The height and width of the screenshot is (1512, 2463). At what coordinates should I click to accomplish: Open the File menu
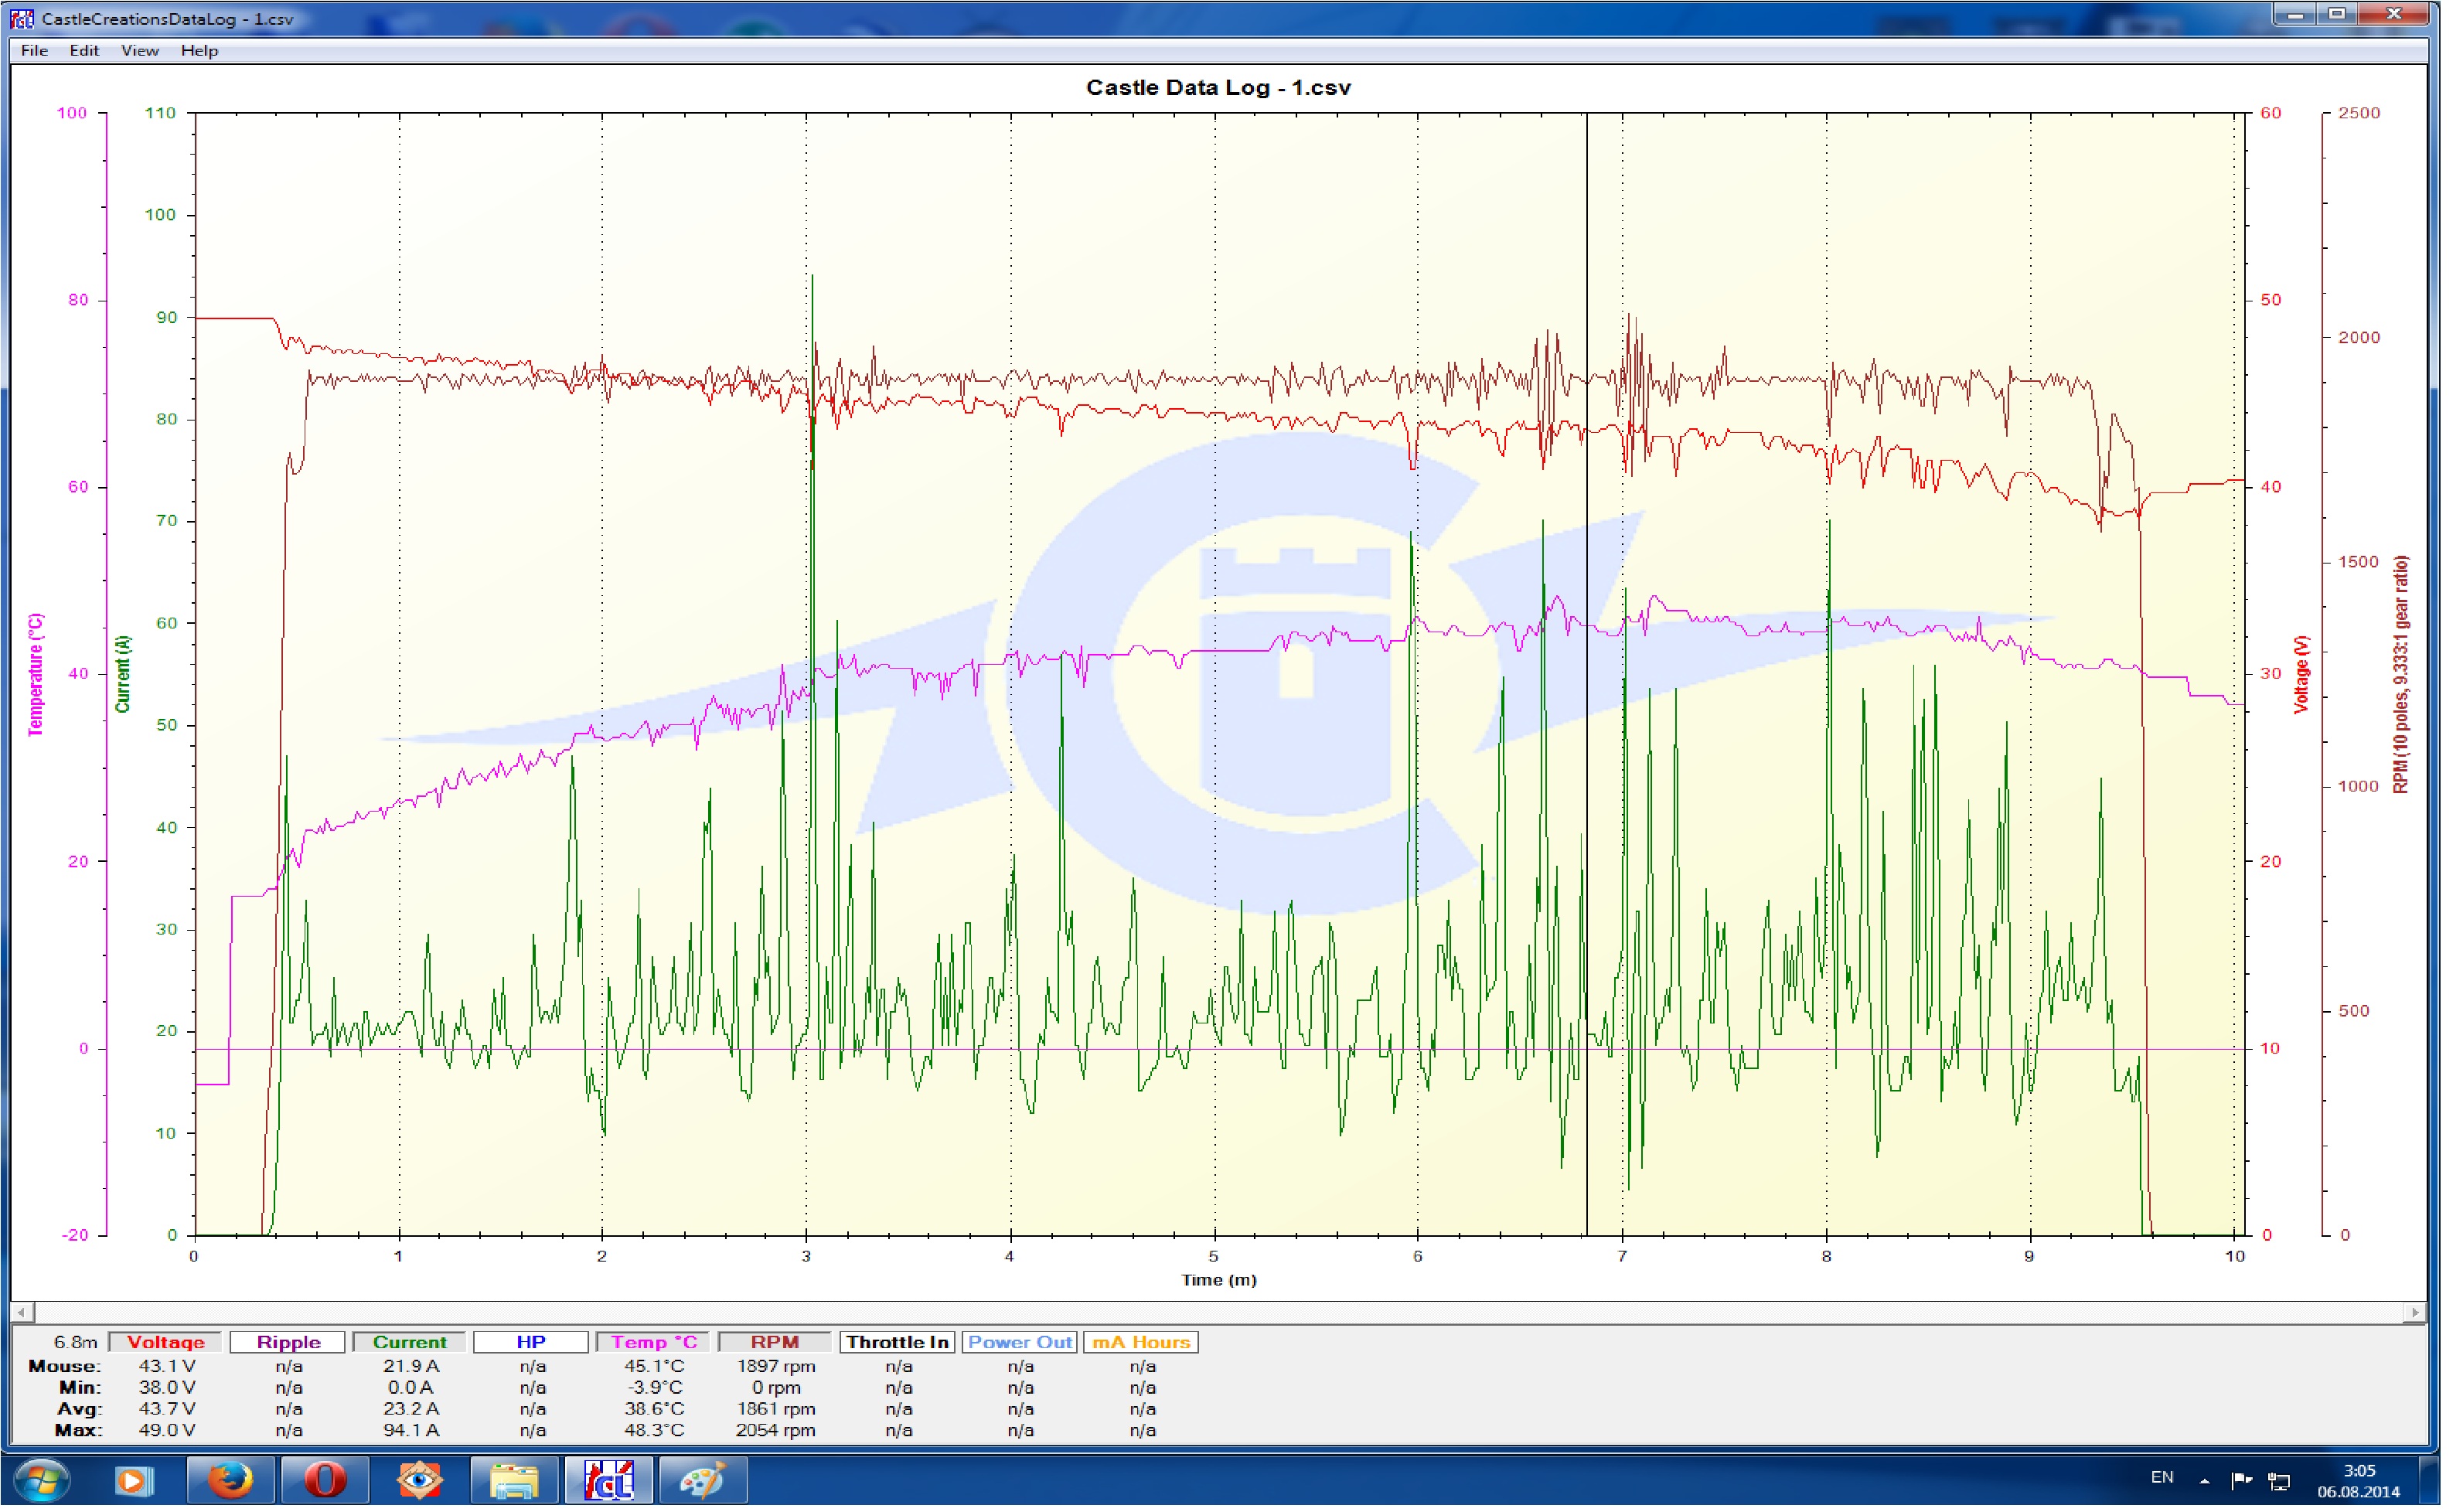point(34,50)
